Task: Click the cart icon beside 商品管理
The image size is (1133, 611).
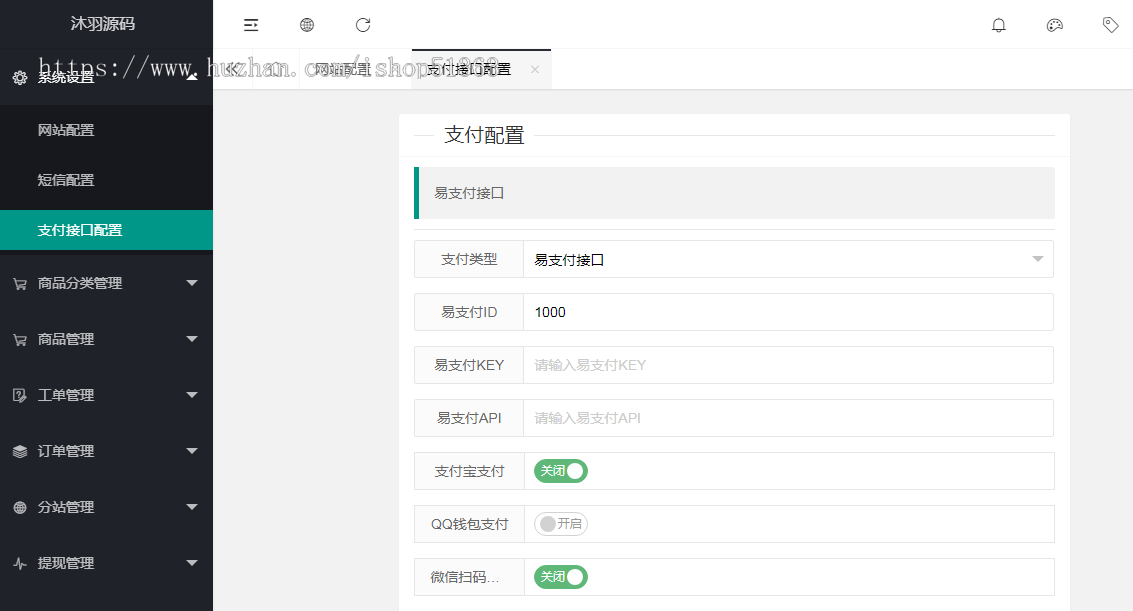Action: (x=20, y=339)
